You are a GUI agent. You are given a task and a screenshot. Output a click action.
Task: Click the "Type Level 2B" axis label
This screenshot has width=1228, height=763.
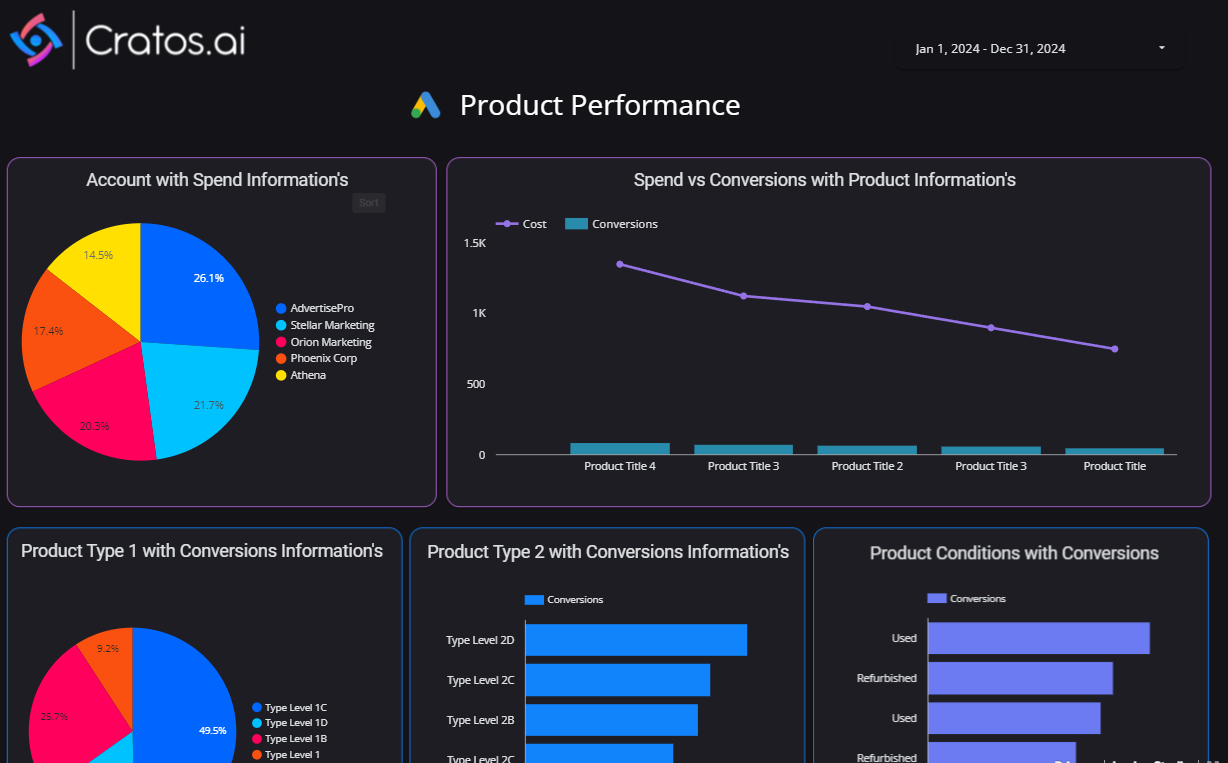(x=480, y=720)
